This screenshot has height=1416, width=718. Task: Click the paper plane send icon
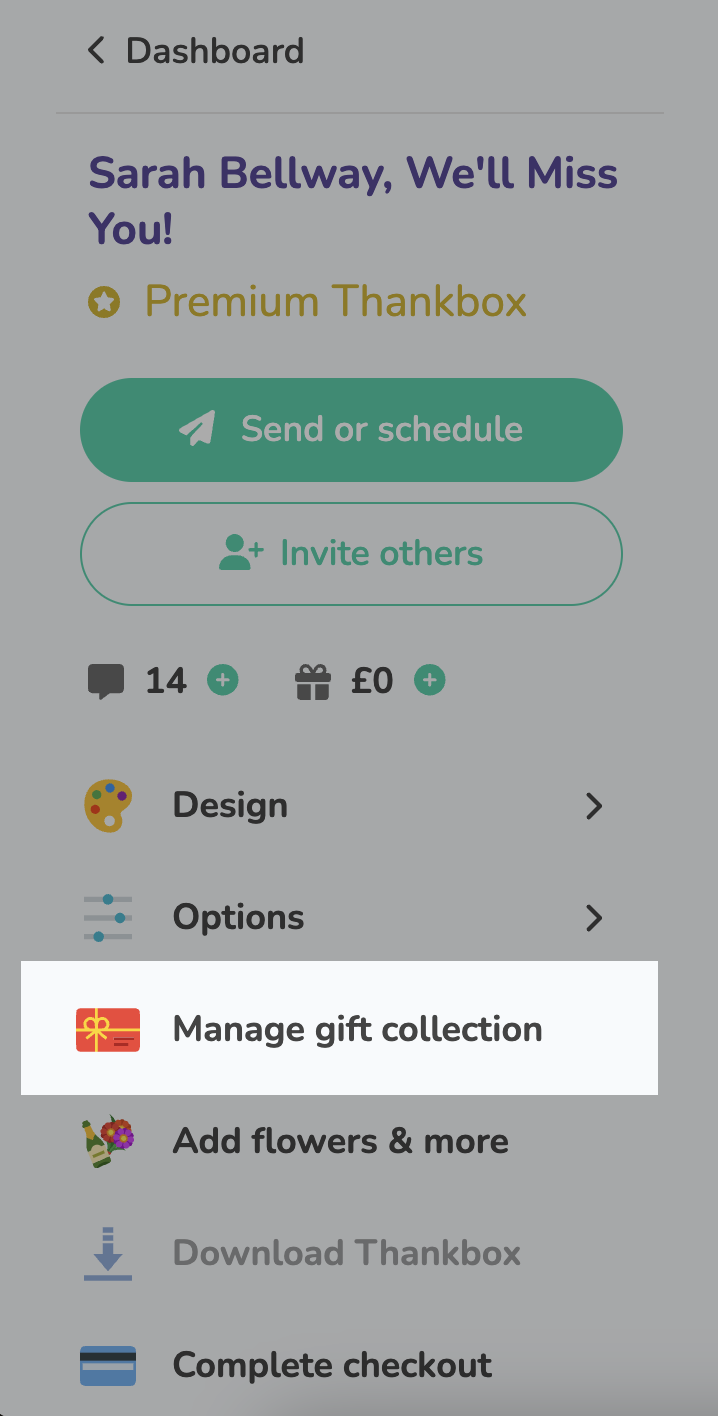point(199,428)
